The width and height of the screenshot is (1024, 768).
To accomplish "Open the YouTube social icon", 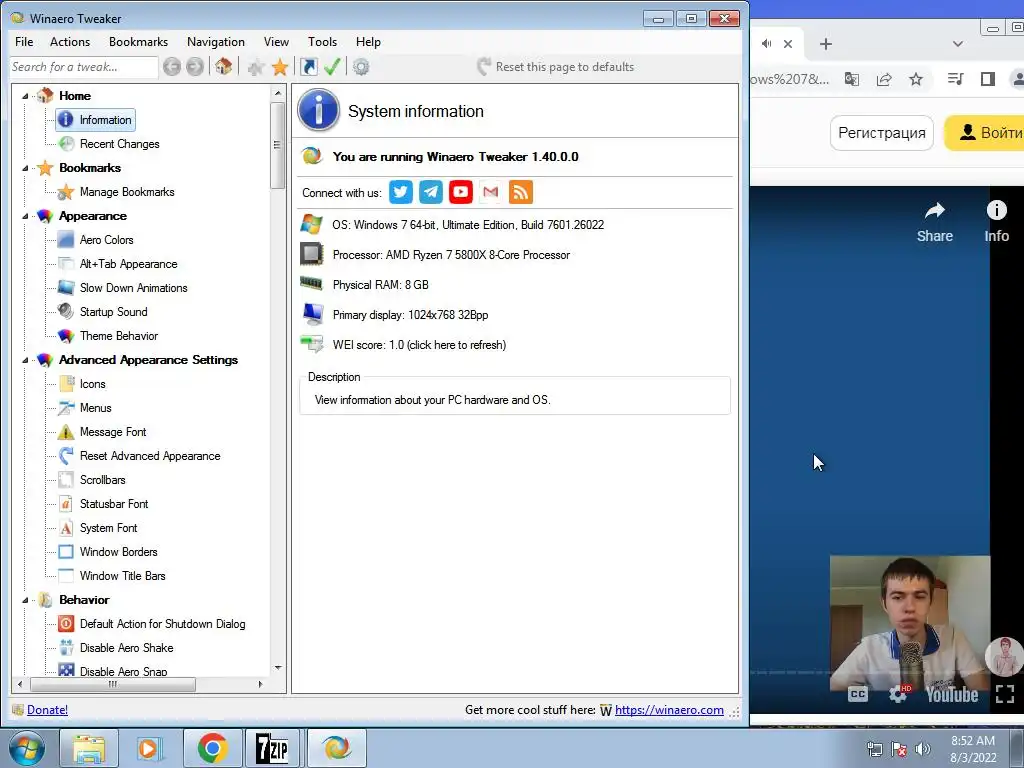I will 460,192.
